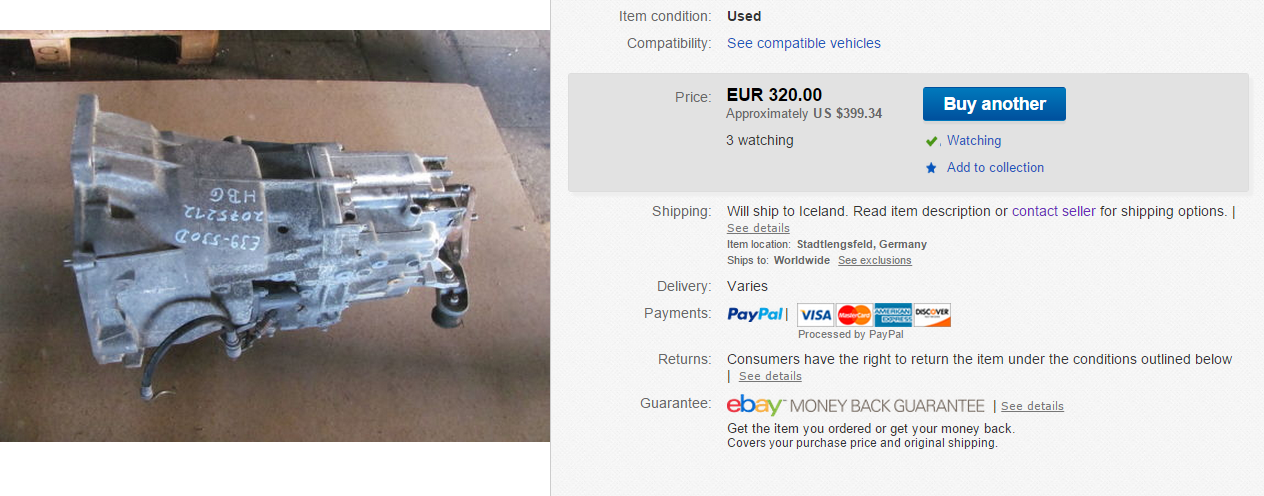Add item to collection
The width and height of the screenshot is (1264, 496).
point(995,168)
